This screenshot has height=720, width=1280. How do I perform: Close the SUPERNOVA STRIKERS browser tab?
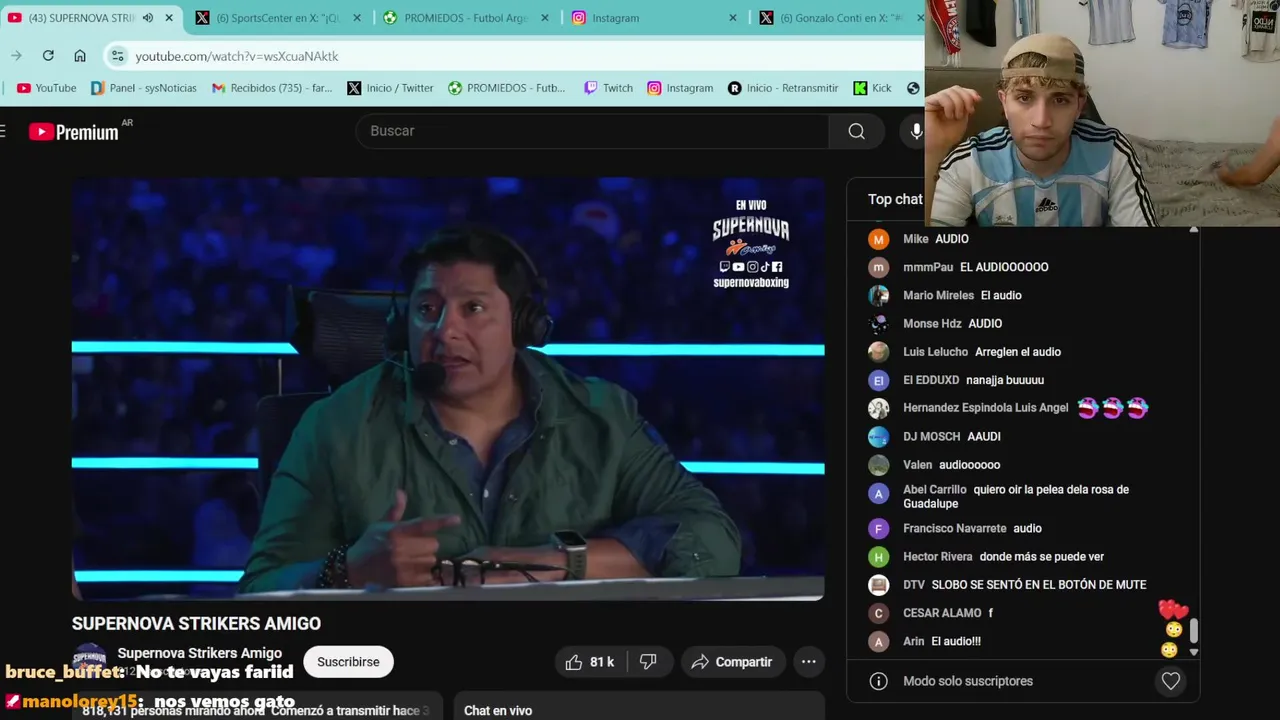pos(169,18)
